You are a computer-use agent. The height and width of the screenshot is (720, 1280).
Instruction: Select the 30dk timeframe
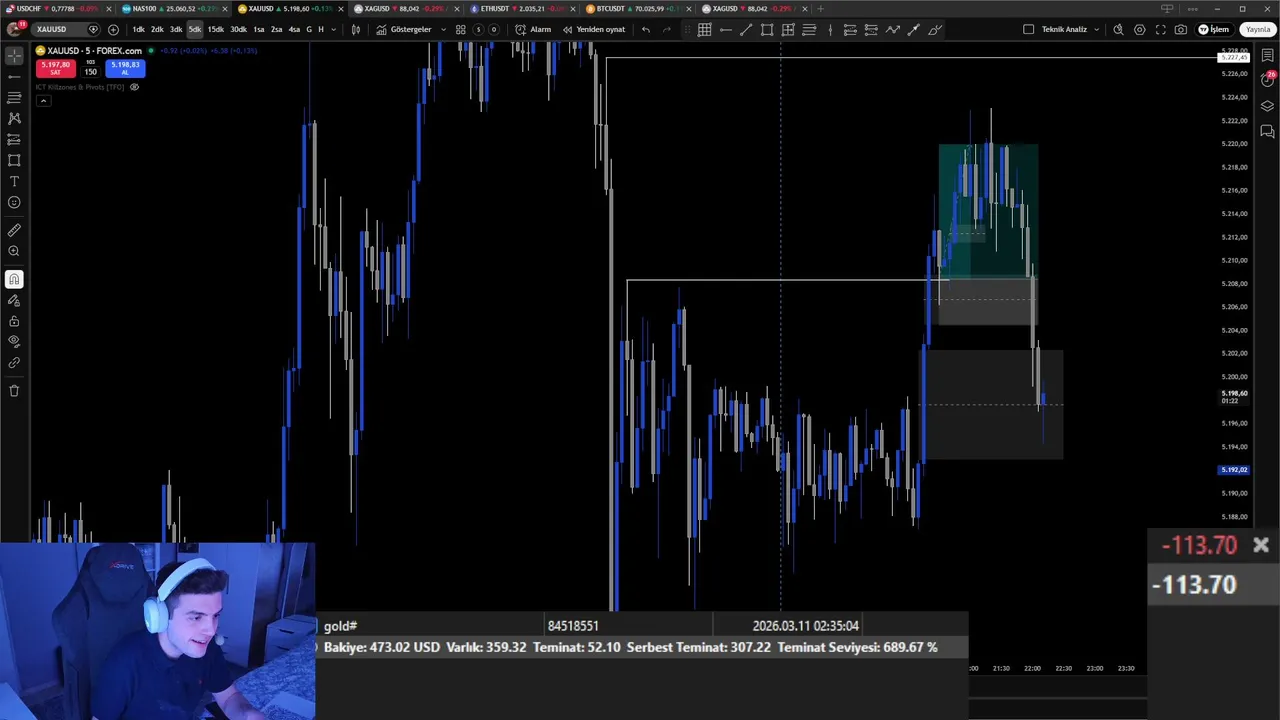click(x=238, y=29)
